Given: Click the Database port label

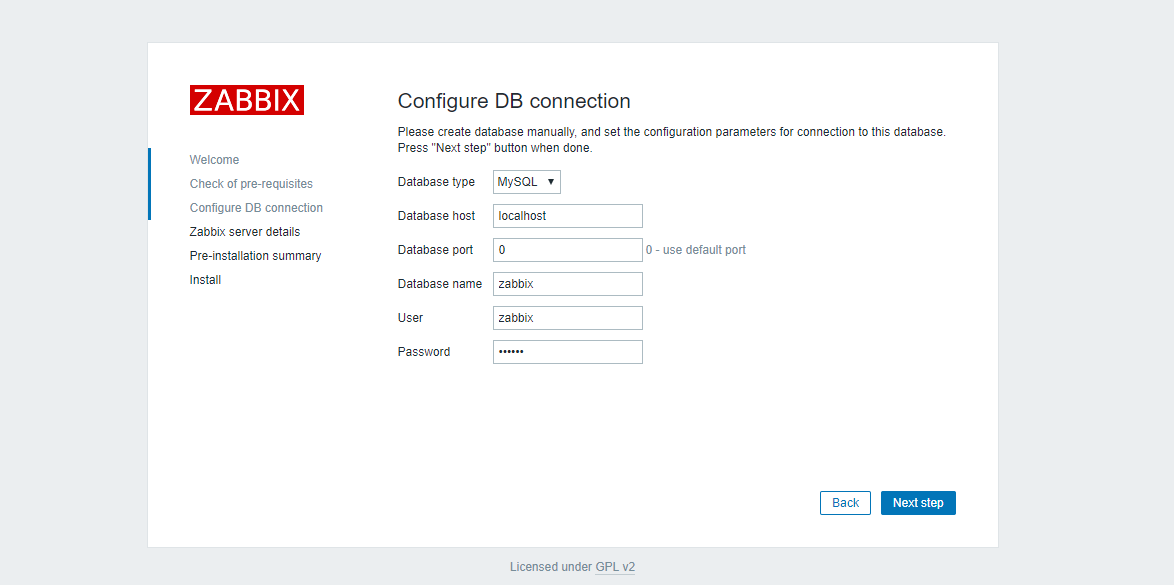Looking at the screenshot, I should click(x=435, y=250).
